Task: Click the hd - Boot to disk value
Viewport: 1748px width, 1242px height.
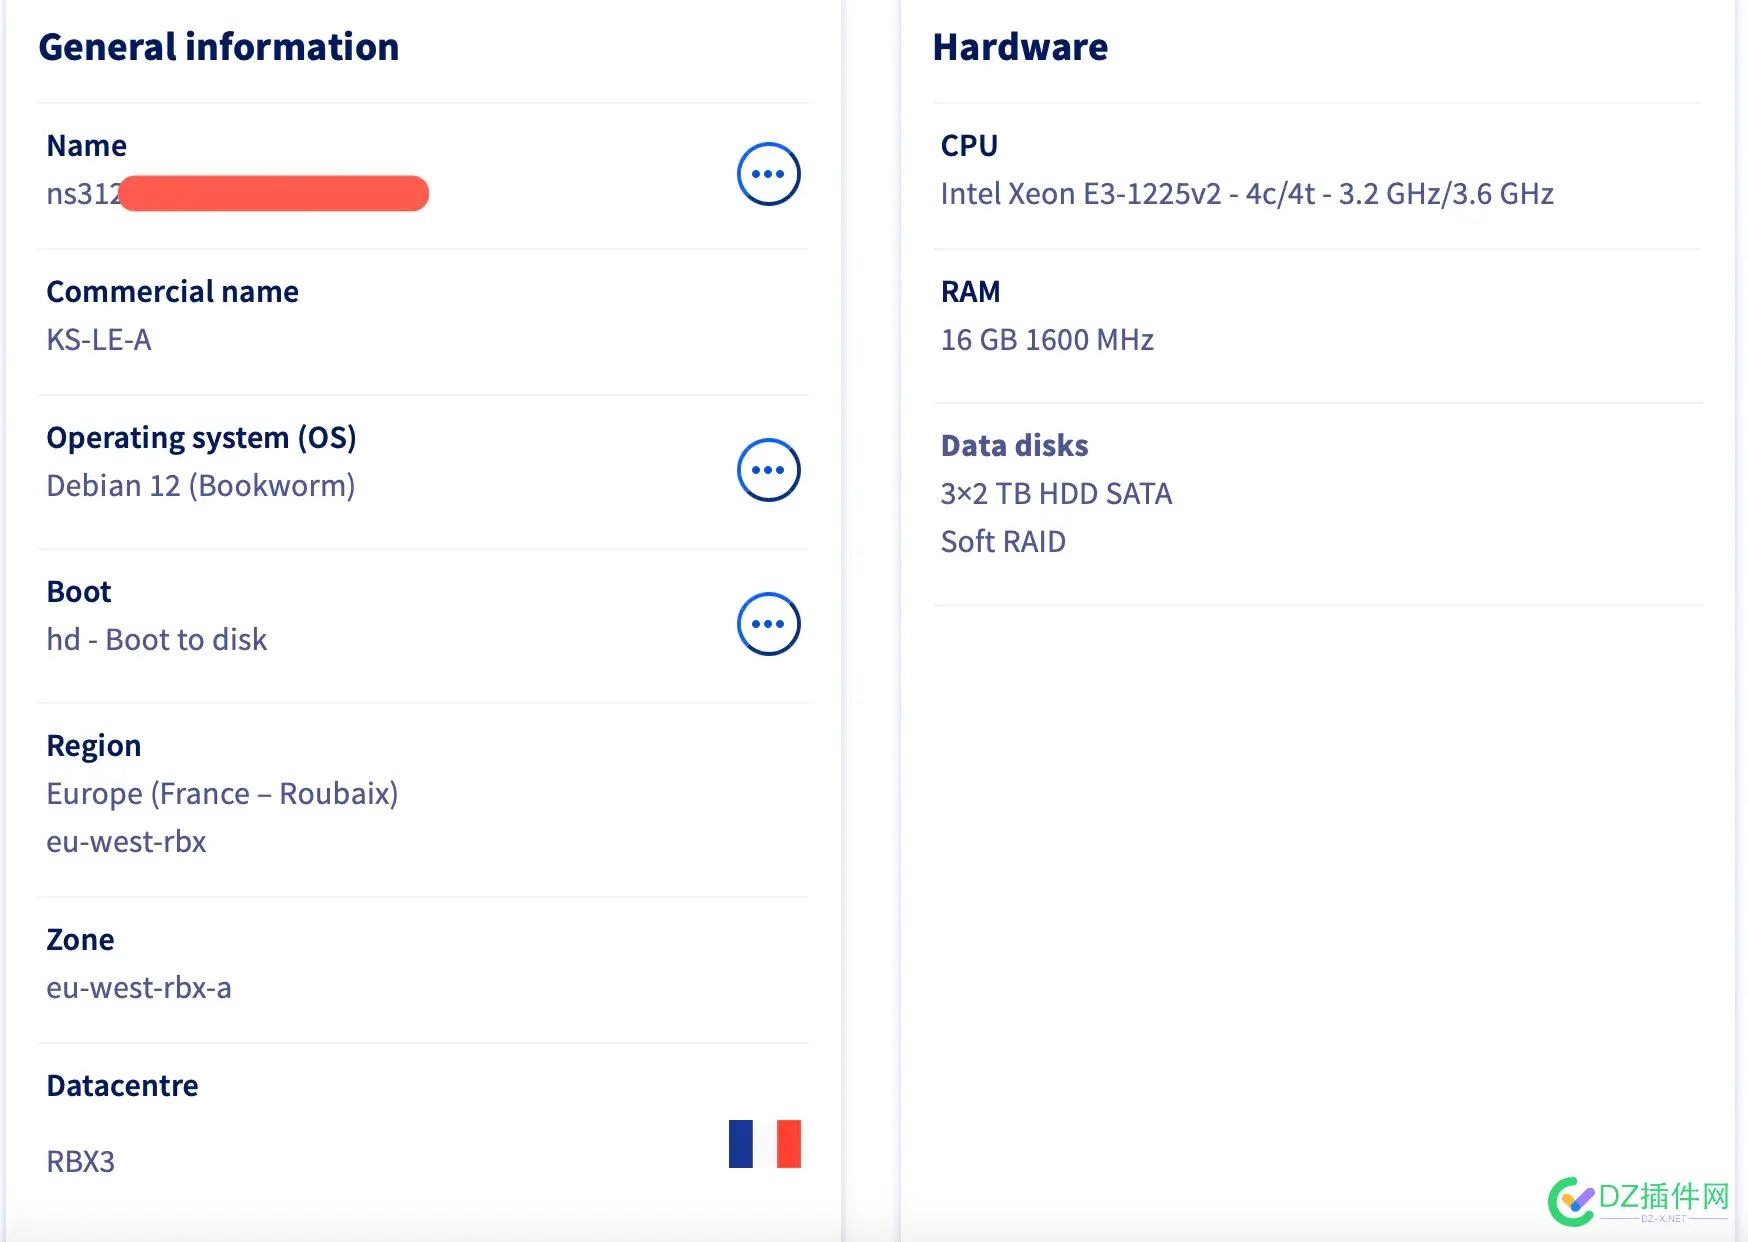Action: (x=157, y=640)
